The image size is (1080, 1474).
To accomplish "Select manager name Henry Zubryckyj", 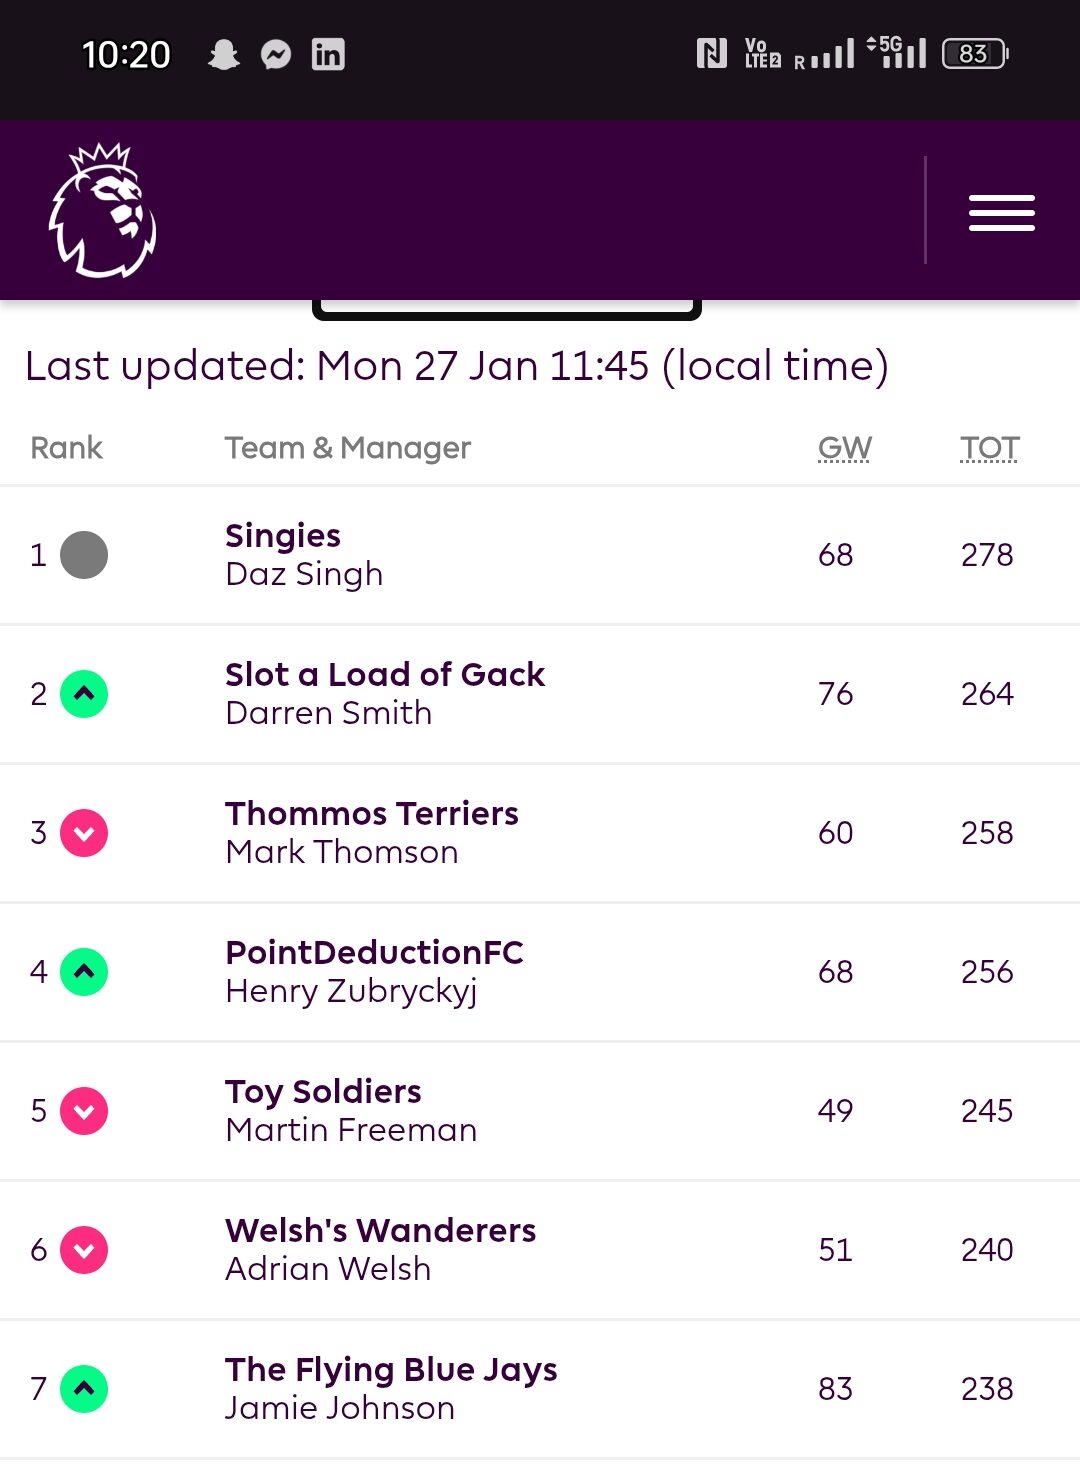I will [x=351, y=991].
